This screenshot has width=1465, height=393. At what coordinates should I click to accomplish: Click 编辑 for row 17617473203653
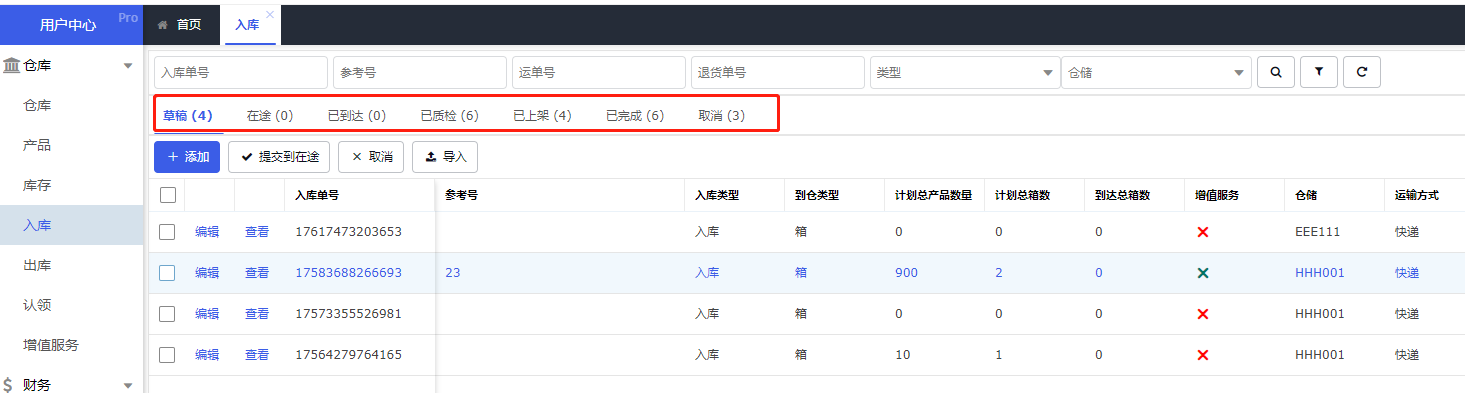click(x=207, y=232)
